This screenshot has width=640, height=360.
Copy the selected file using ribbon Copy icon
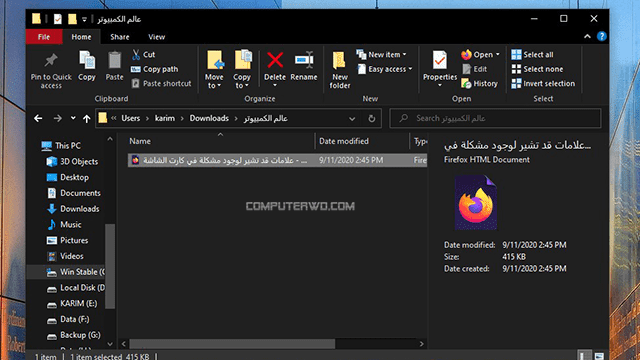[87, 66]
